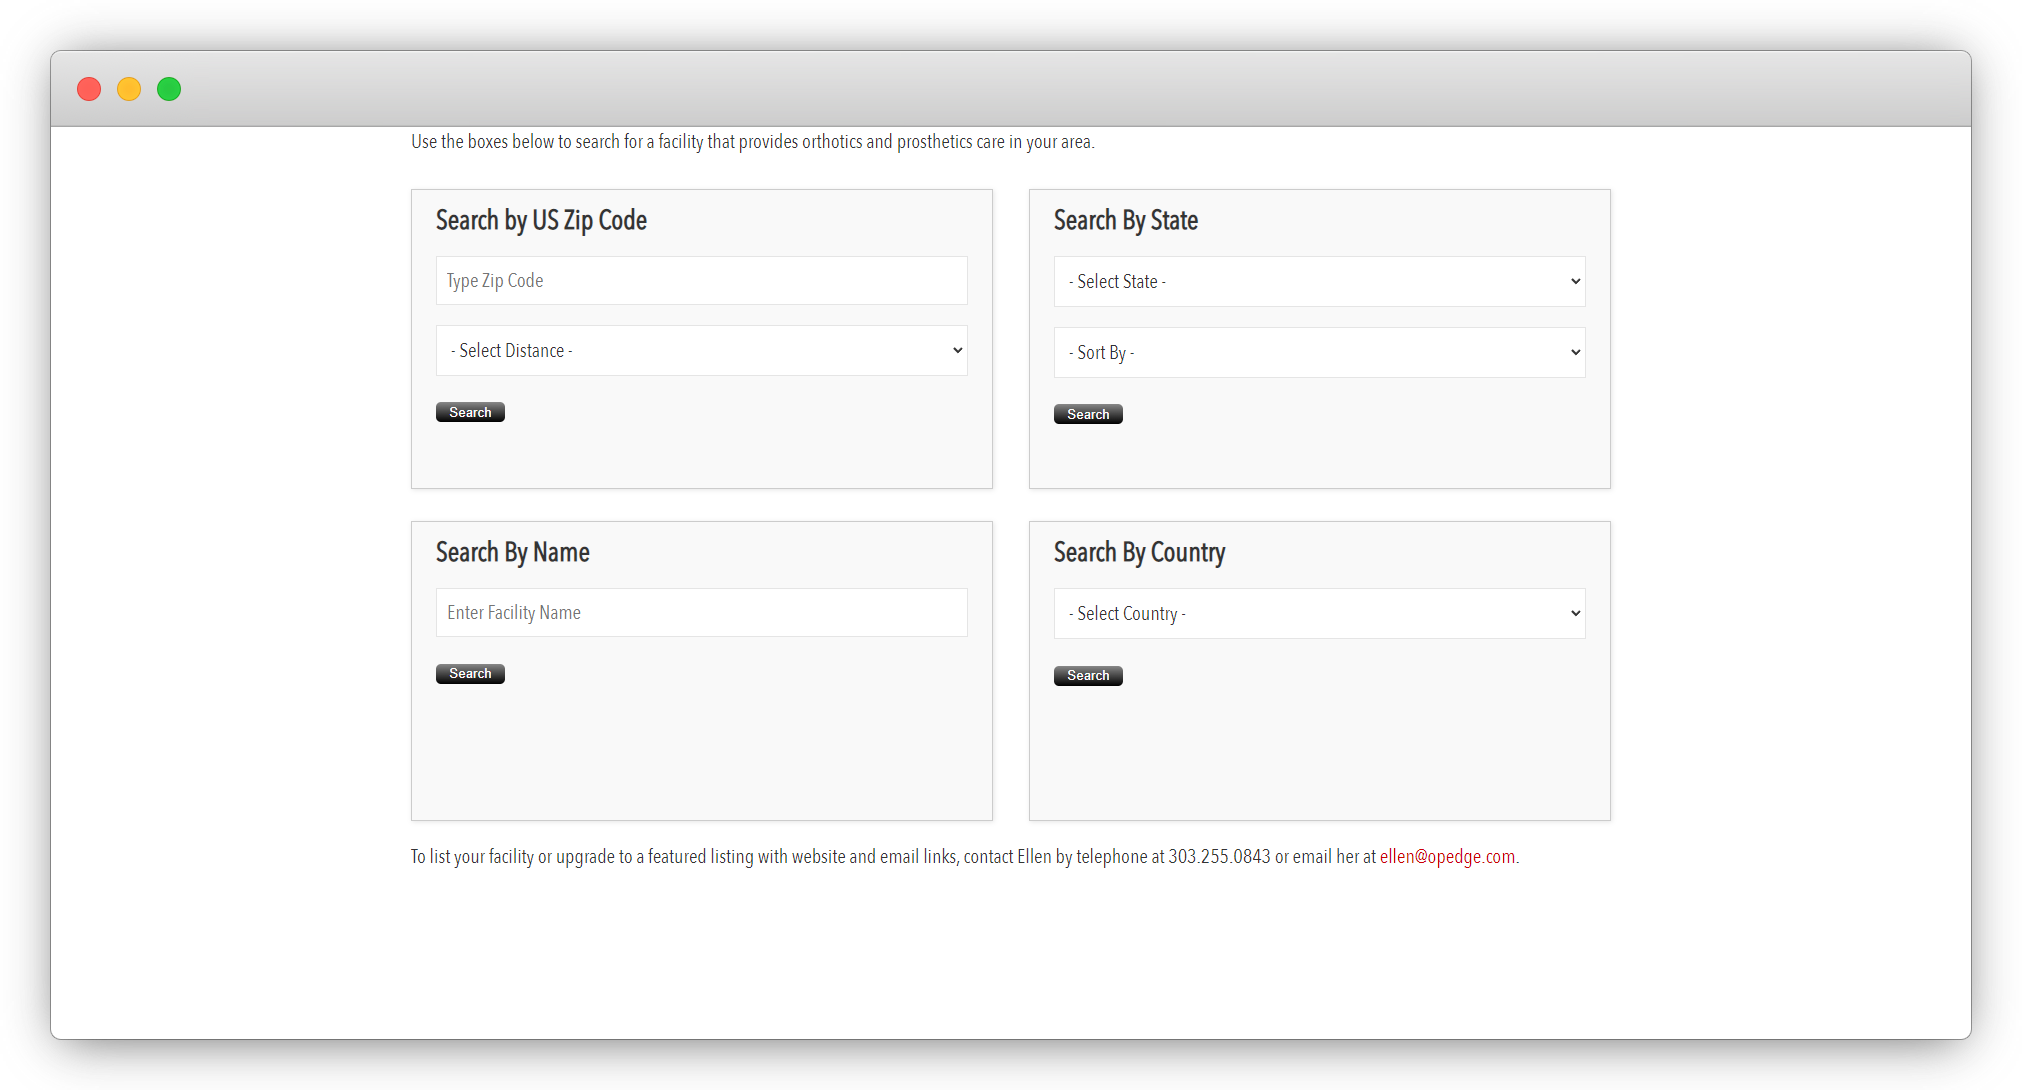Click the Select Distance chevron arrow
The height and width of the screenshot is (1090, 2022).
[x=957, y=351]
